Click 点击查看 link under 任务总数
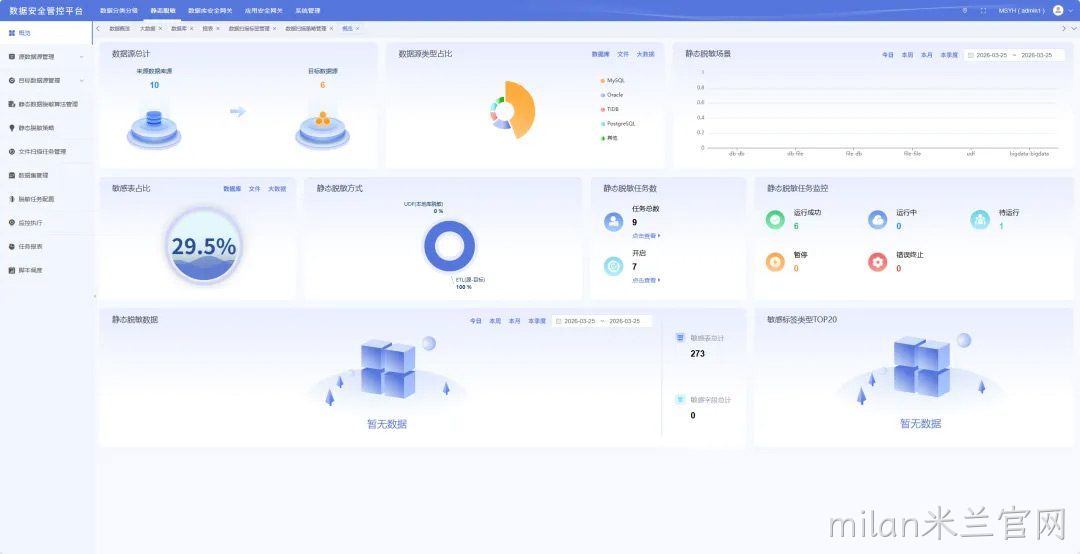Screen dimensions: 1080x554 [x=645, y=236]
